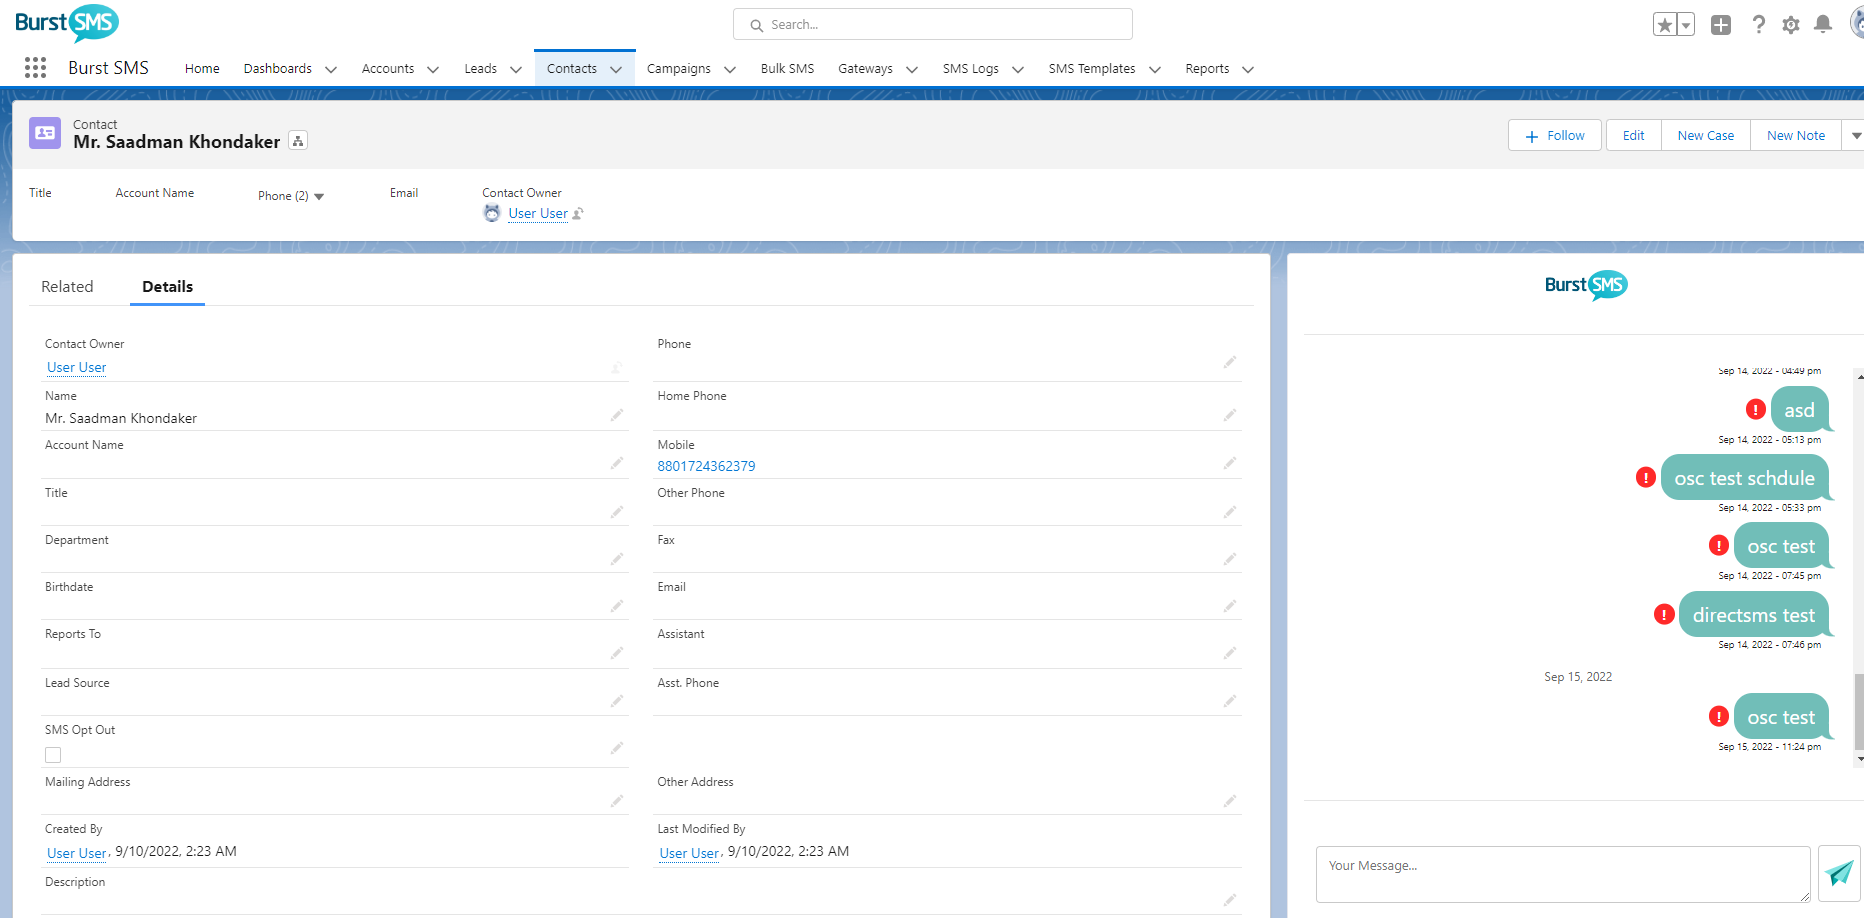Click the help question mark icon
Screen dimensions: 1864x918
(x=1758, y=25)
